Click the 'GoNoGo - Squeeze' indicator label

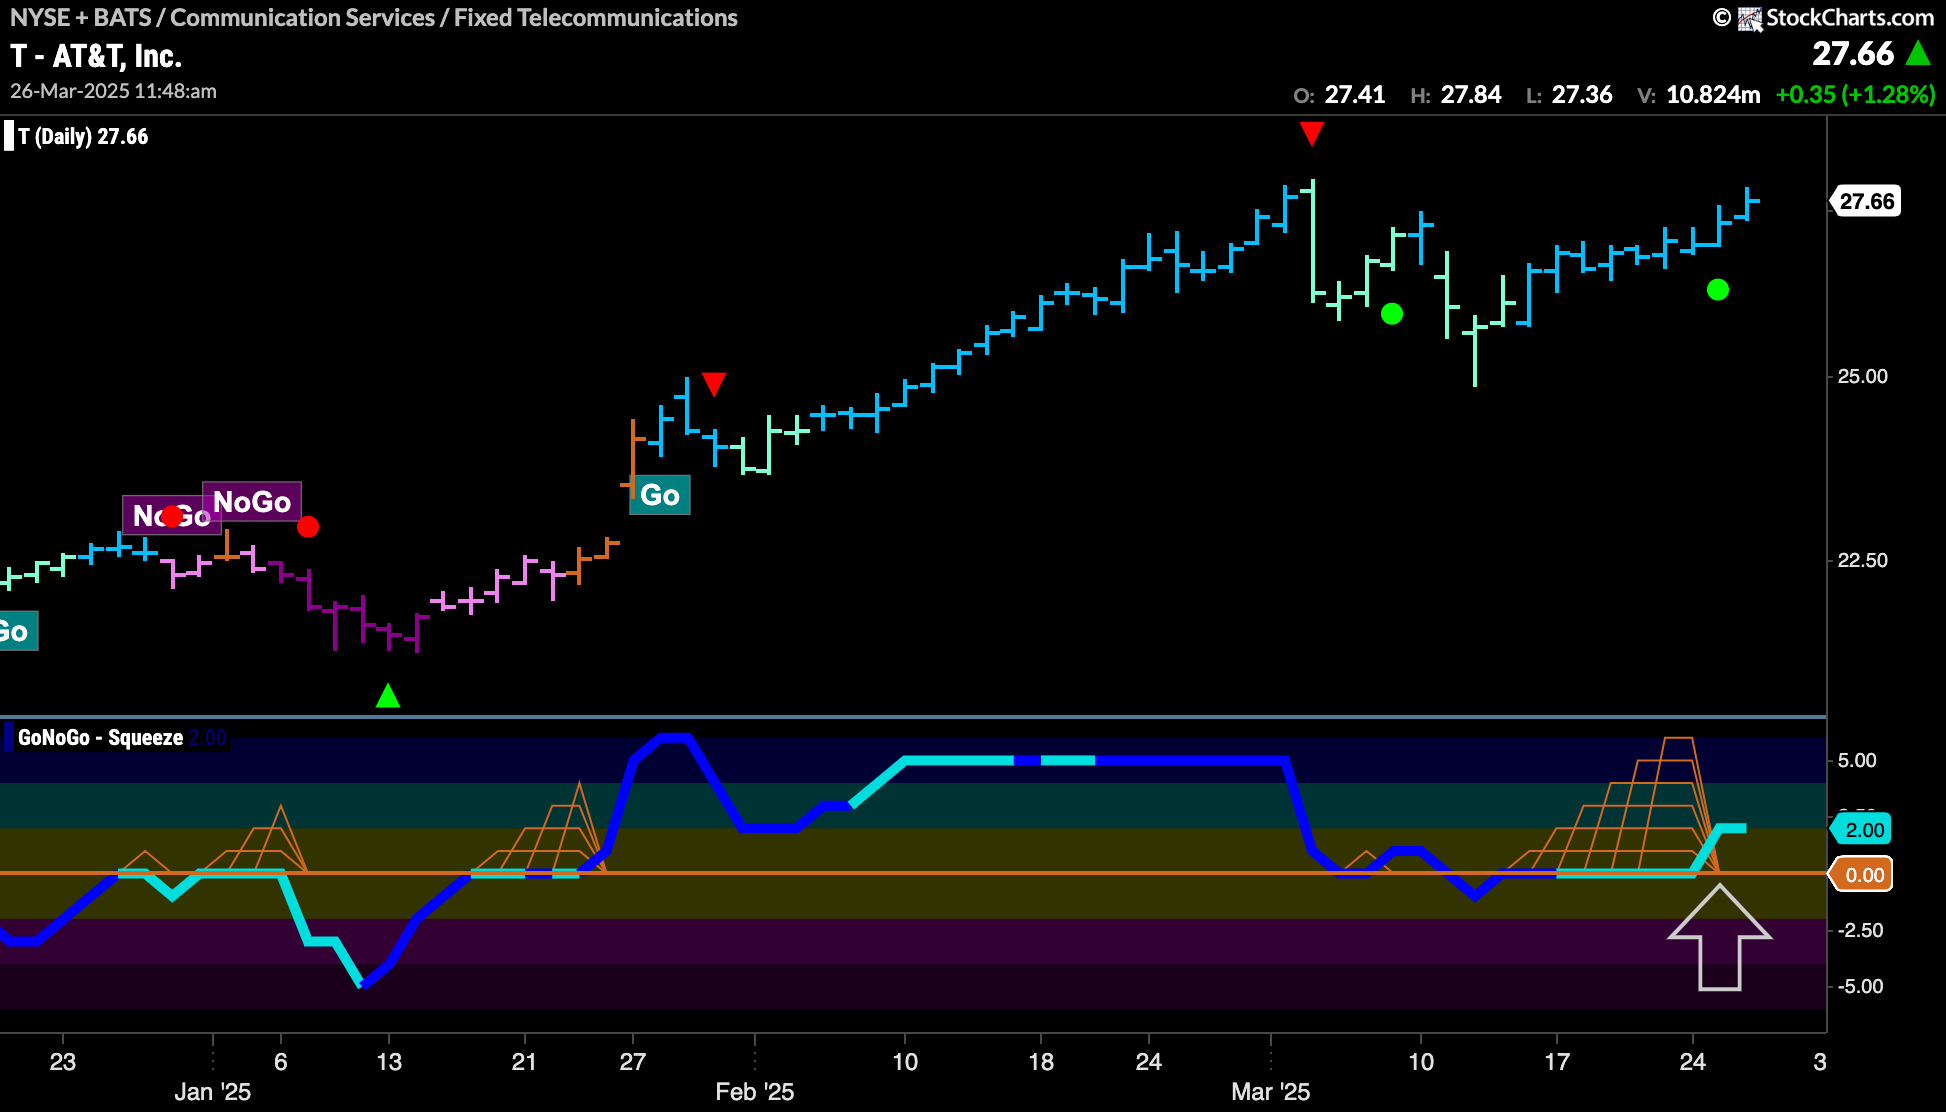(100, 737)
